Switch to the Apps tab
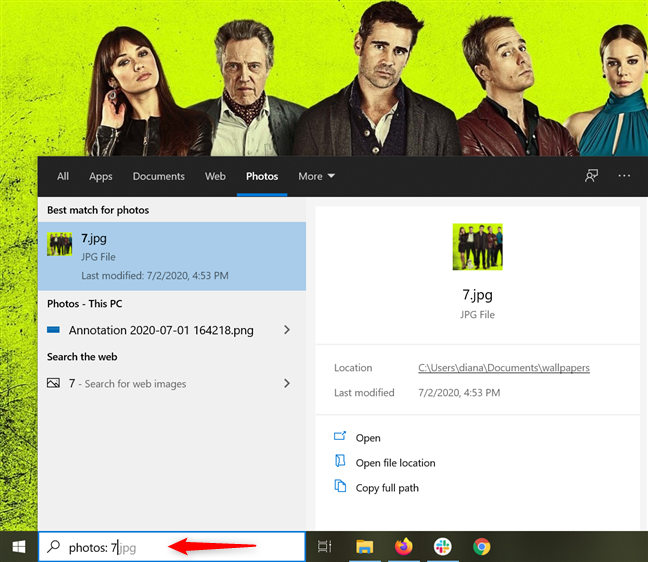Viewport: 648px width, 562px height. (100, 176)
